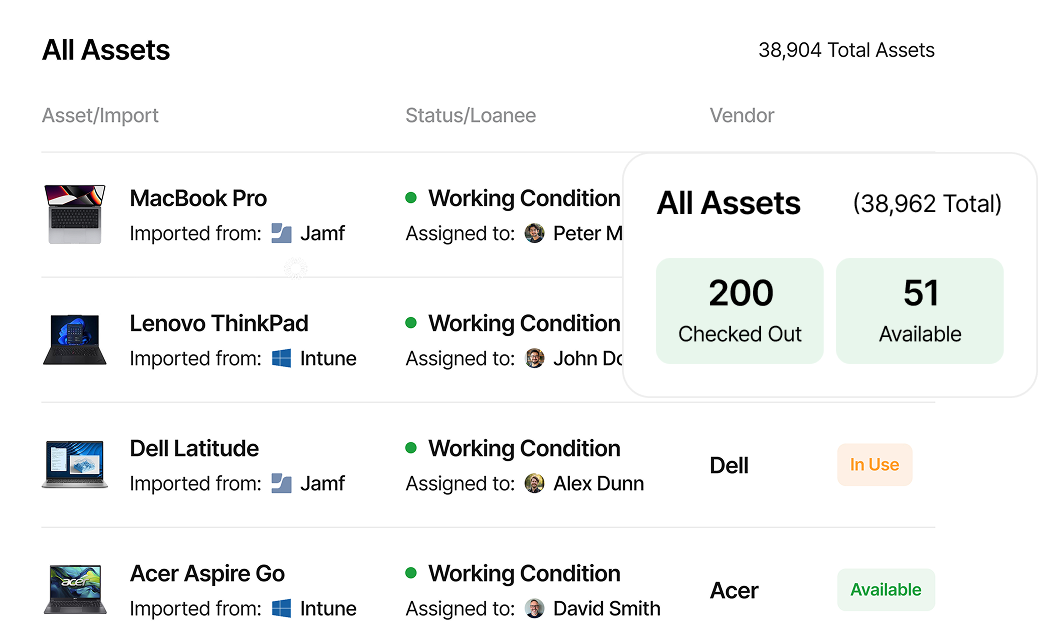Click the In Use badge for Dell Latitude
The height and width of the screenshot is (633, 1038).
[874, 464]
